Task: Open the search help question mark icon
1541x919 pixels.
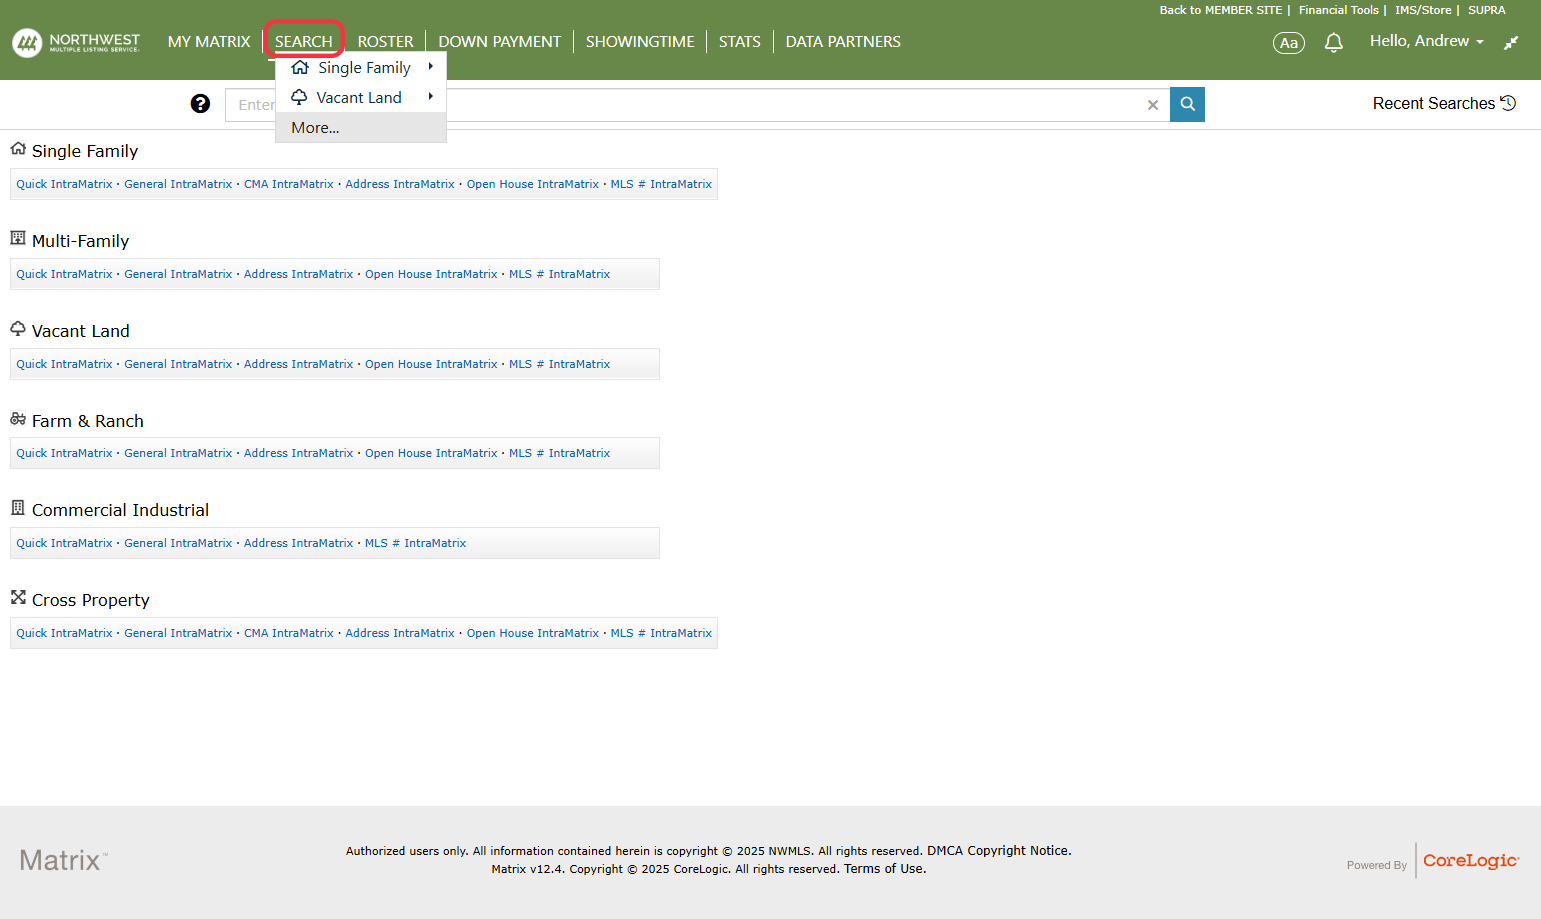Action: coord(200,104)
